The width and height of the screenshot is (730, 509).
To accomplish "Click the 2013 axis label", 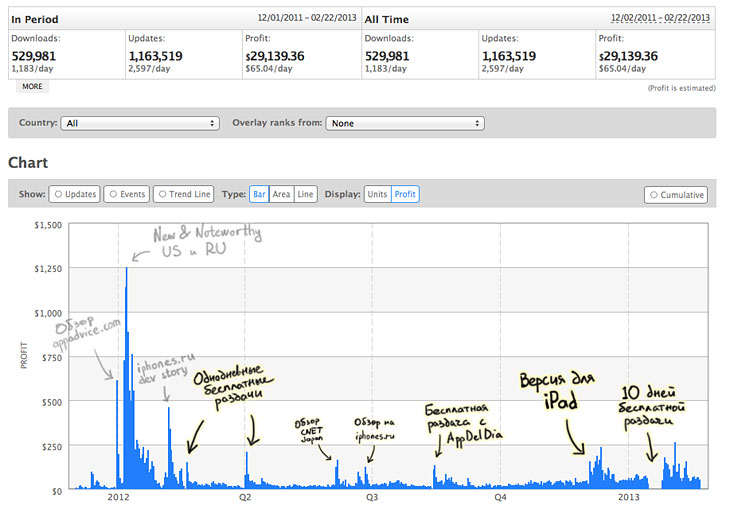I will pos(629,497).
